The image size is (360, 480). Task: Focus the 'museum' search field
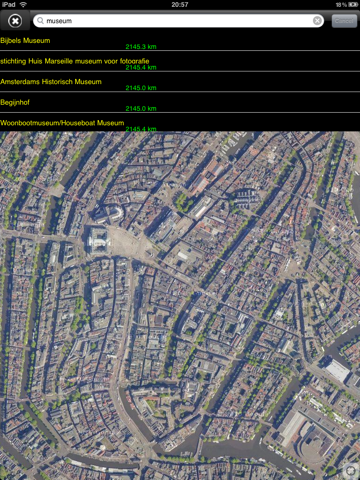coord(178,21)
